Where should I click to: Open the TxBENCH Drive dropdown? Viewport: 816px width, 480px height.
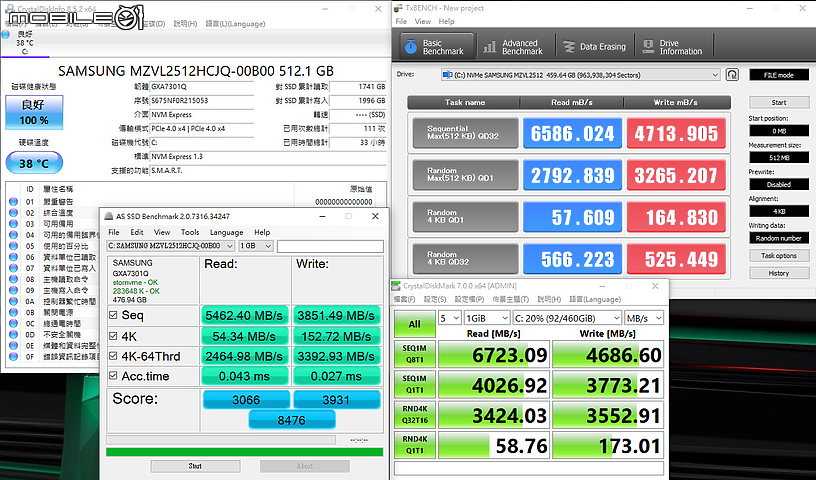(x=580, y=75)
